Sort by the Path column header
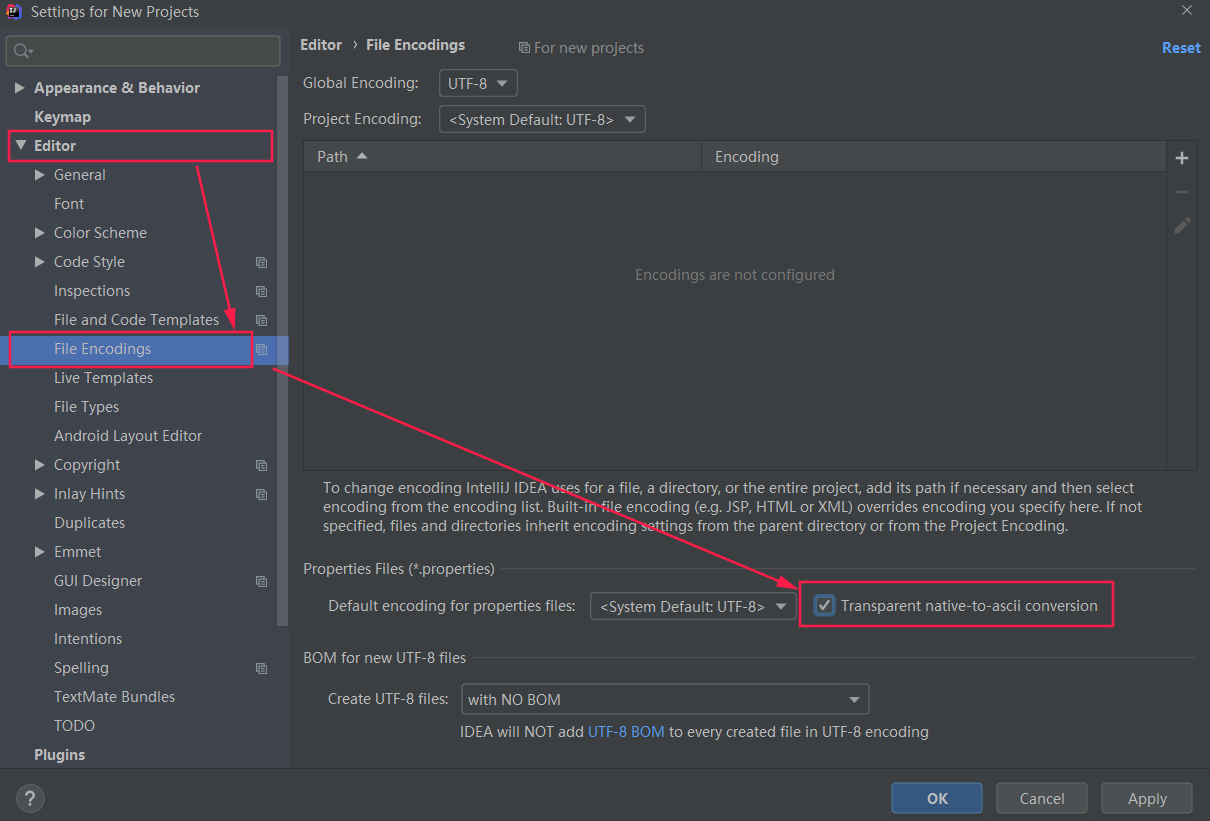1210x821 pixels. pyautogui.click(x=503, y=157)
